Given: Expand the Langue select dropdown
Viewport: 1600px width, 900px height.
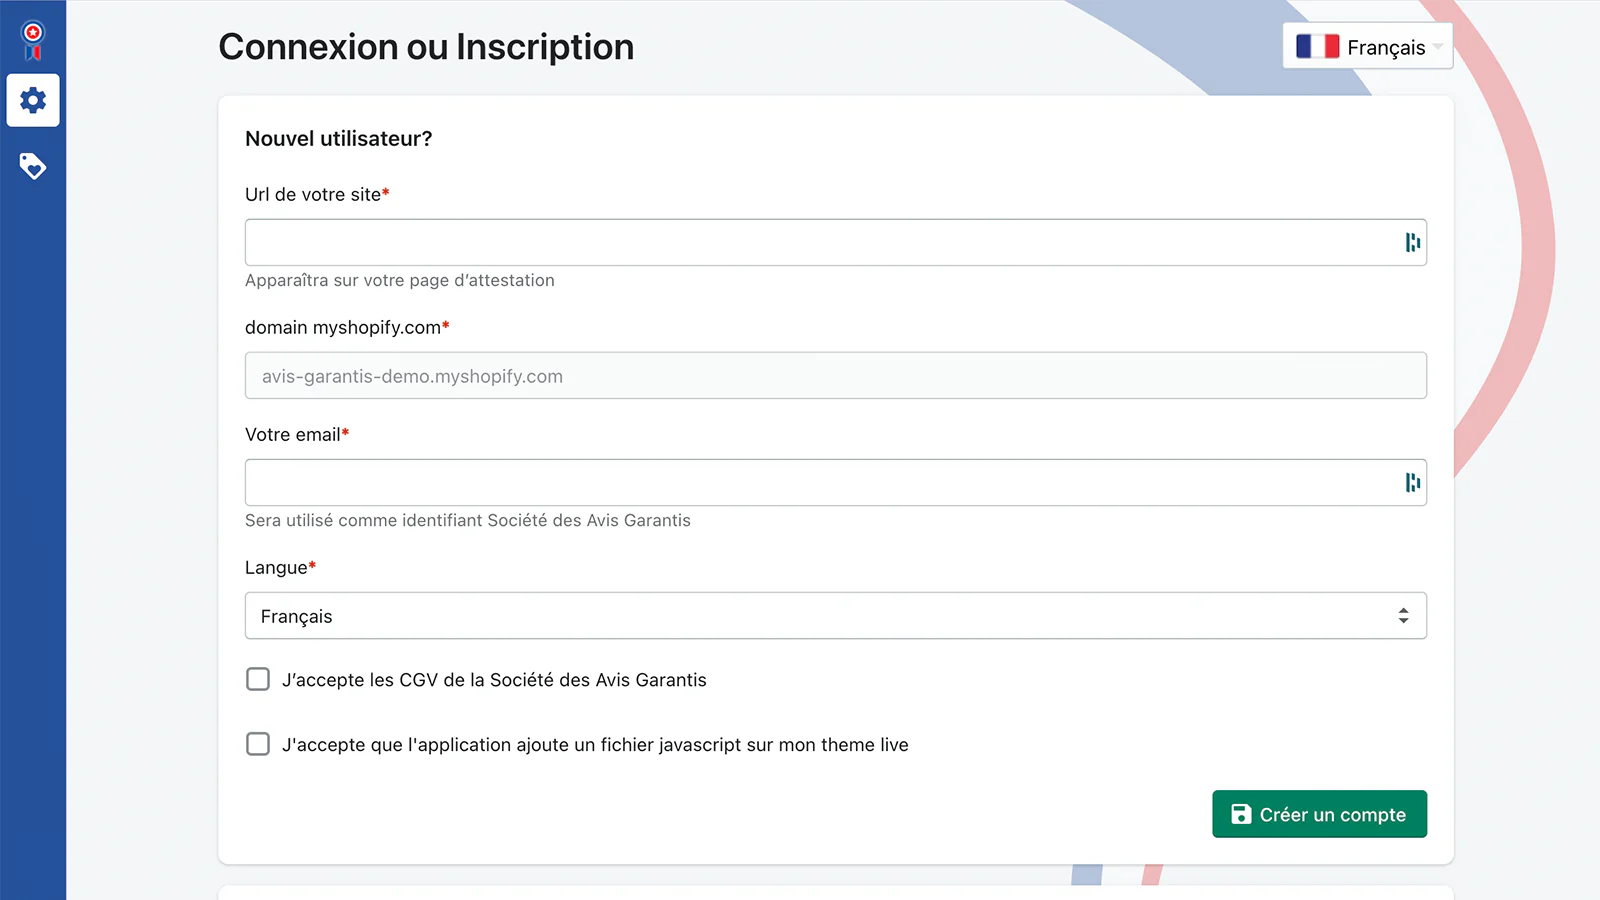Looking at the screenshot, I should 836,616.
